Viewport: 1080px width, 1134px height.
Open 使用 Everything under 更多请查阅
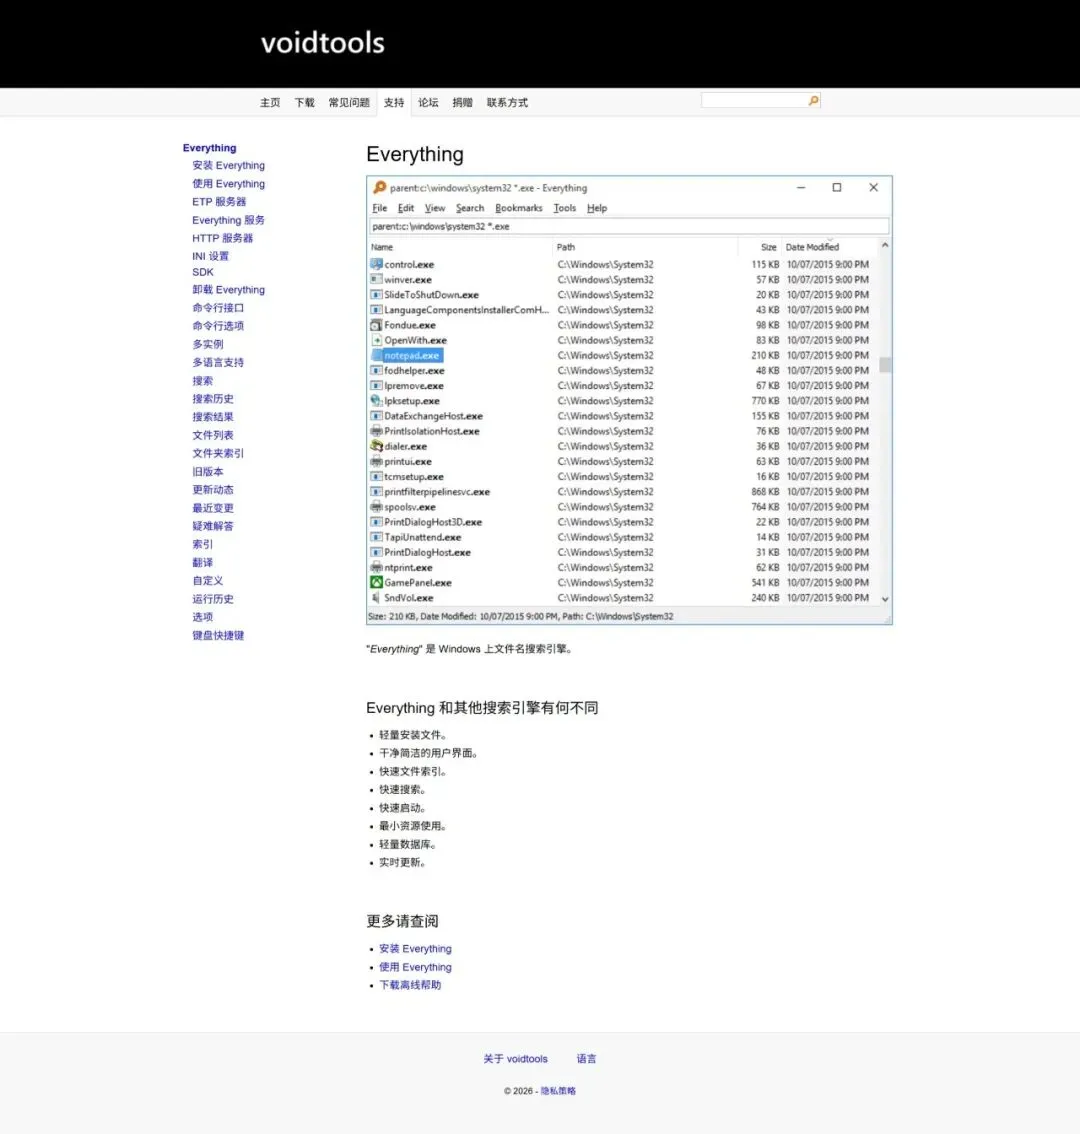pyautogui.click(x=415, y=967)
